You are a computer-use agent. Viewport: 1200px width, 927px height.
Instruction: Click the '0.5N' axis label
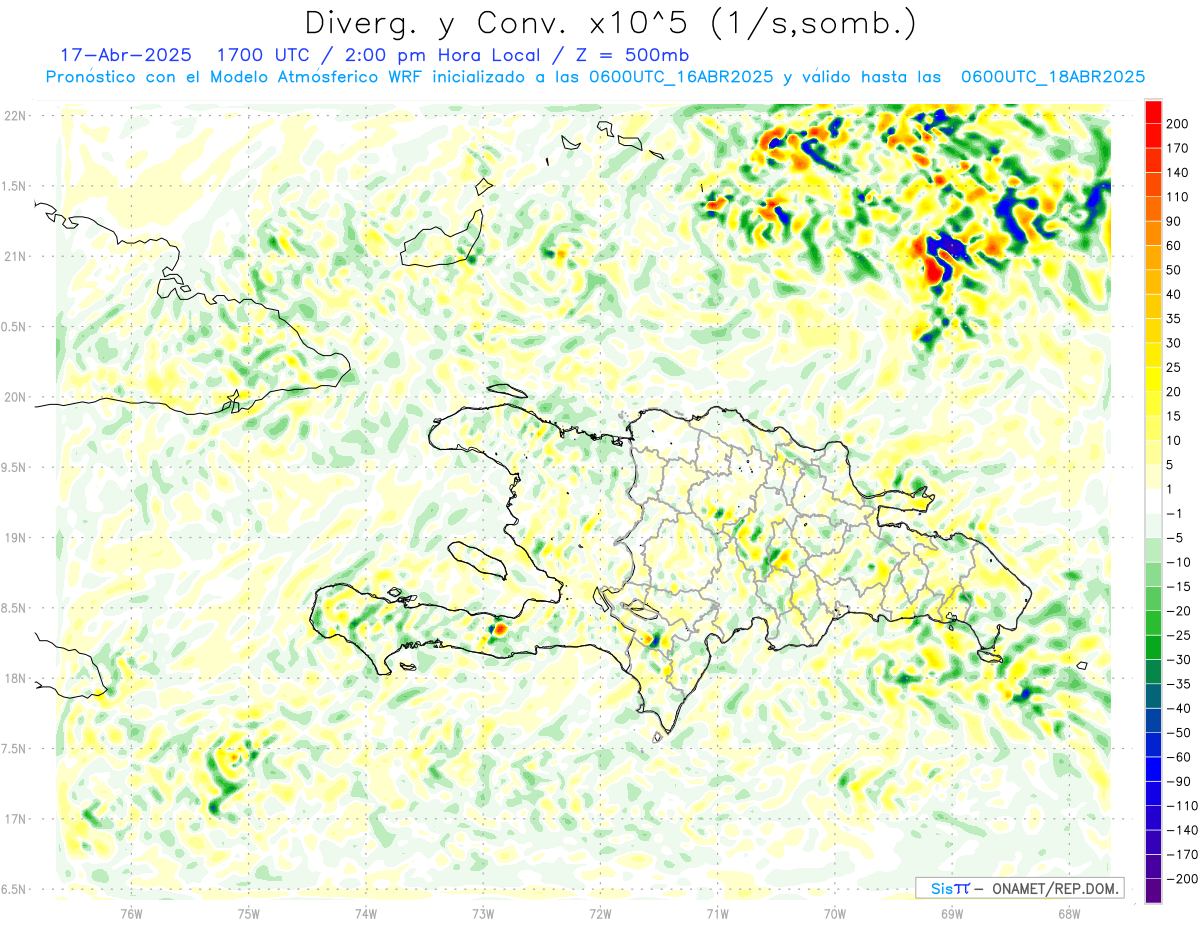14,327
